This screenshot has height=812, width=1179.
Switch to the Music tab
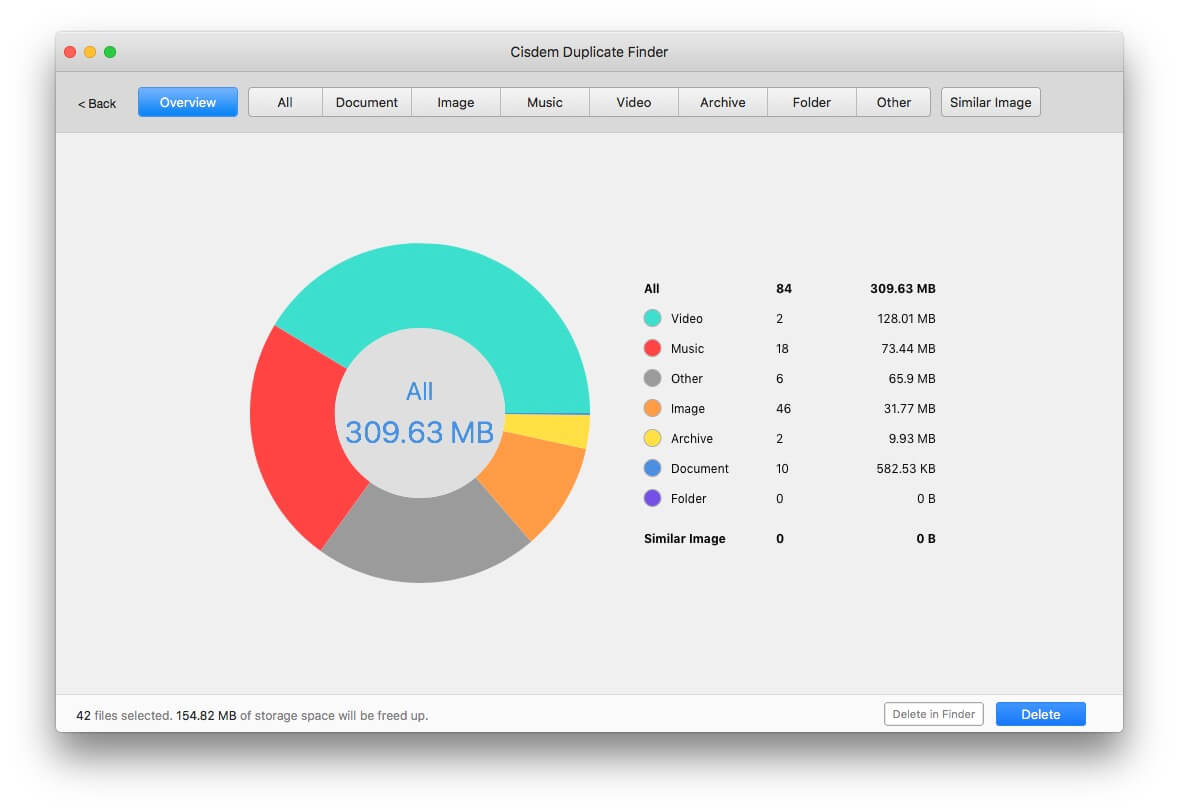pos(545,102)
